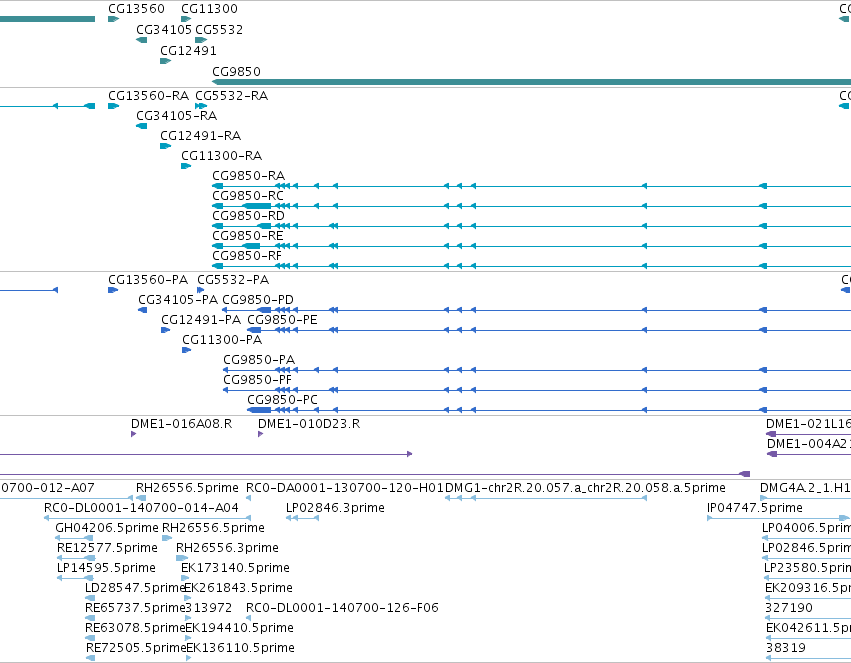Viewport: 851px width, 663px height.
Task: Select protein CG12491-PA
Action: [201, 320]
